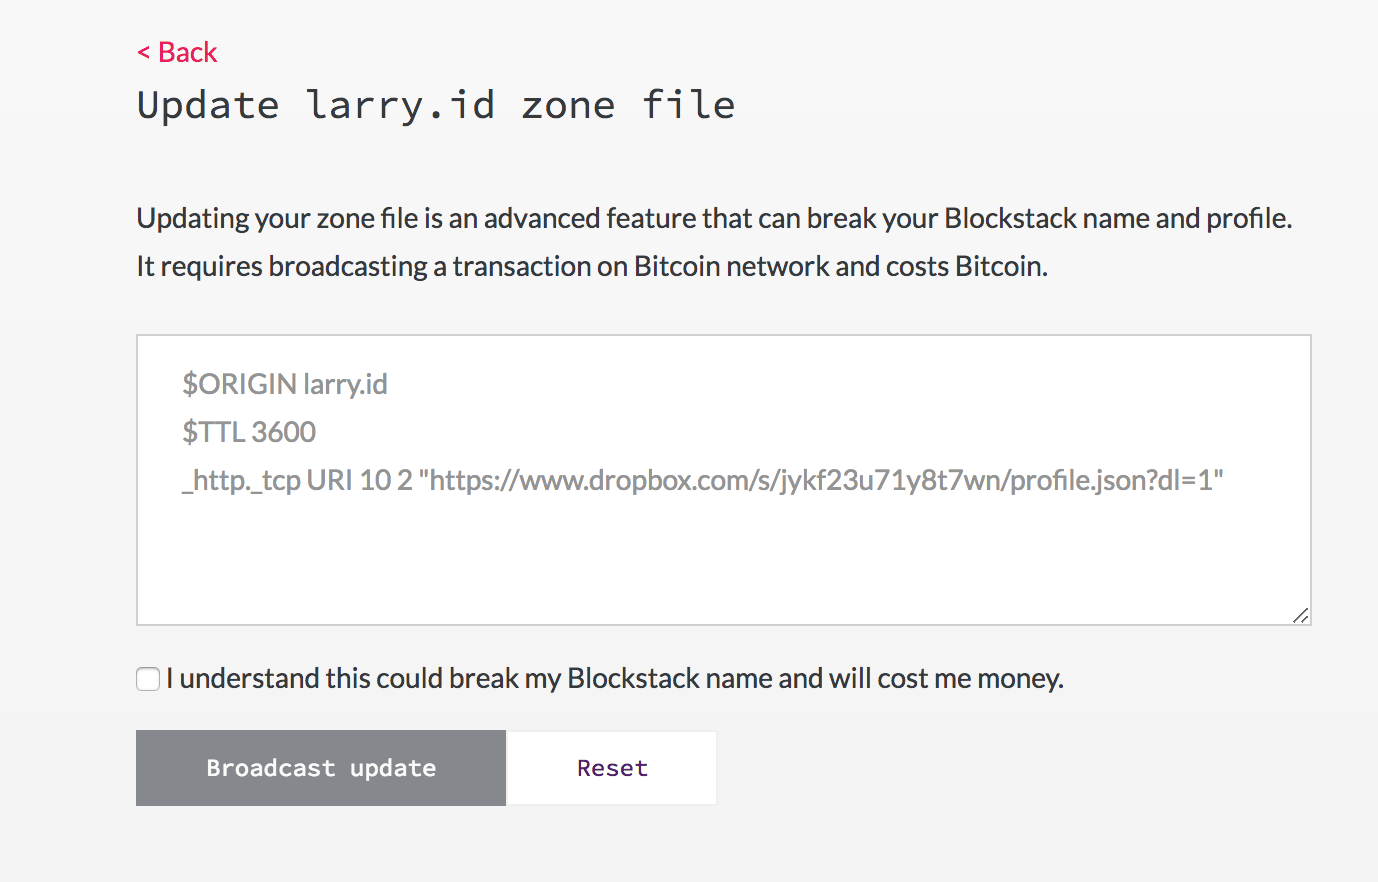Select the $TTL 3600 line in the editor
This screenshot has width=1378, height=882.
[x=249, y=432]
